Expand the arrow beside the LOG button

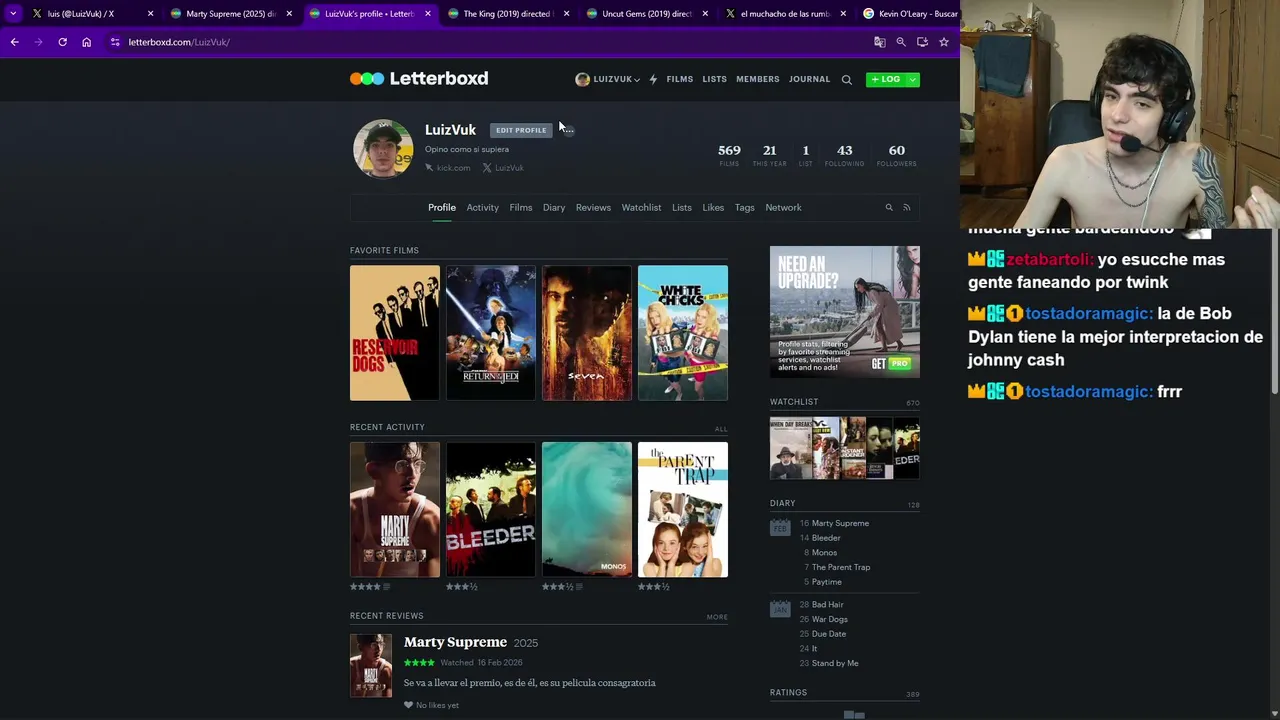(x=913, y=79)
